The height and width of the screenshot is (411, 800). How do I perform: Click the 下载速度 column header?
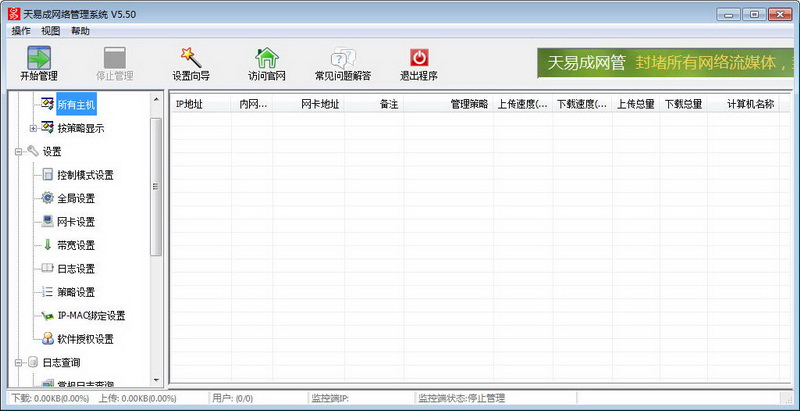(582, 105)
